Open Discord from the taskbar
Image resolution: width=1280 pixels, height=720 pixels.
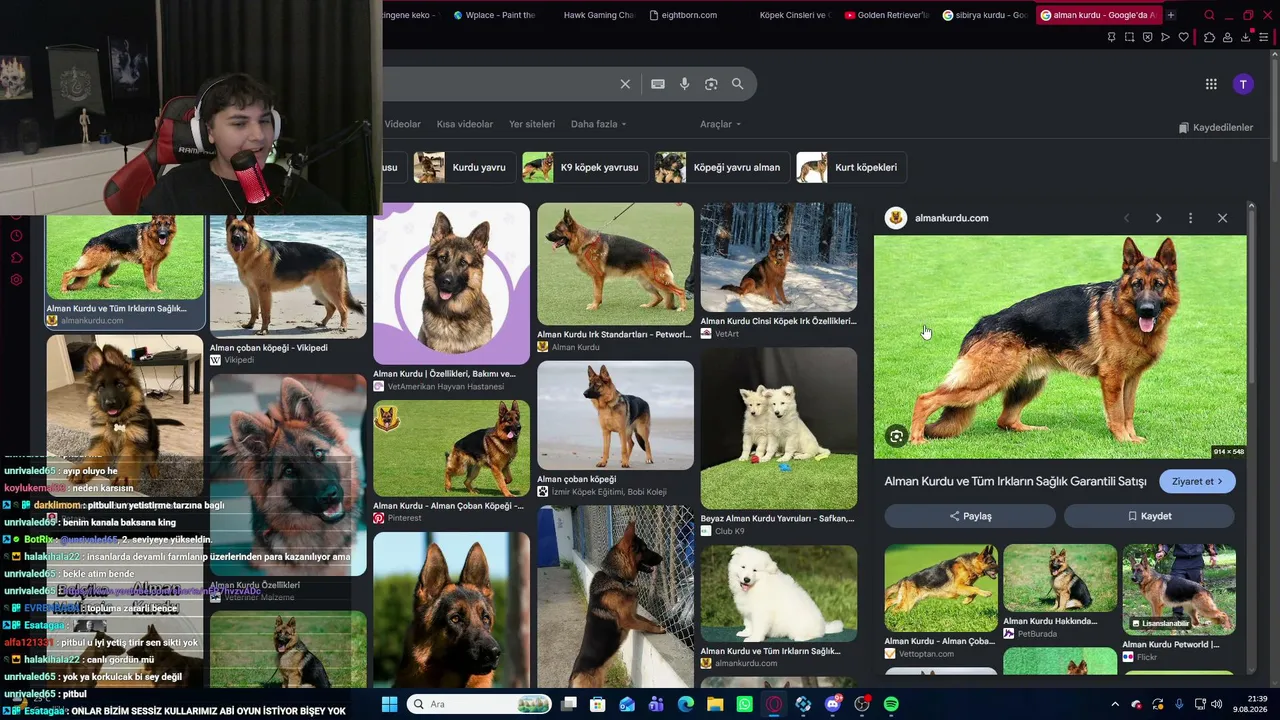pyautogui.click(x=833, y=704)
